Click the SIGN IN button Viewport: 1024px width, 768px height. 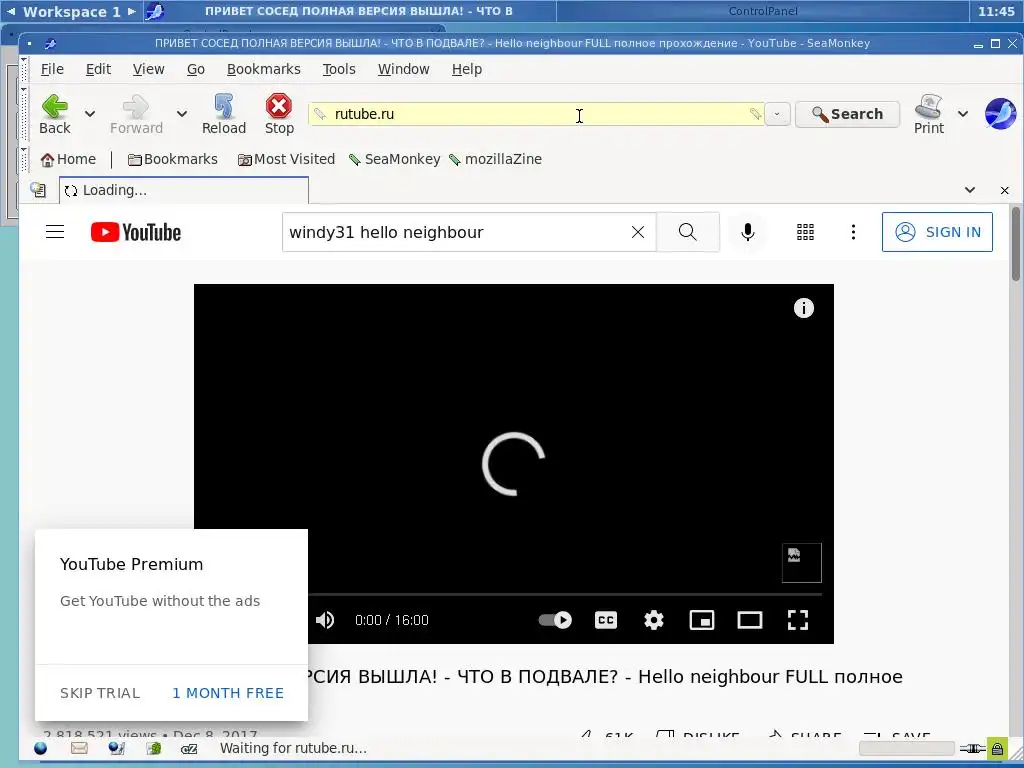click(937, 232)
